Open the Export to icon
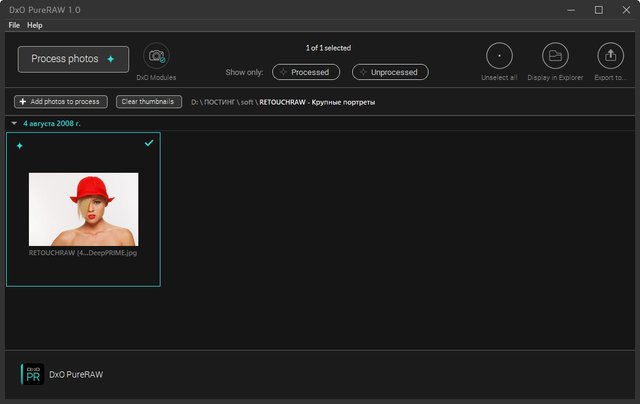The height and width of the screenshot is (404, 640). click(610, 57)
